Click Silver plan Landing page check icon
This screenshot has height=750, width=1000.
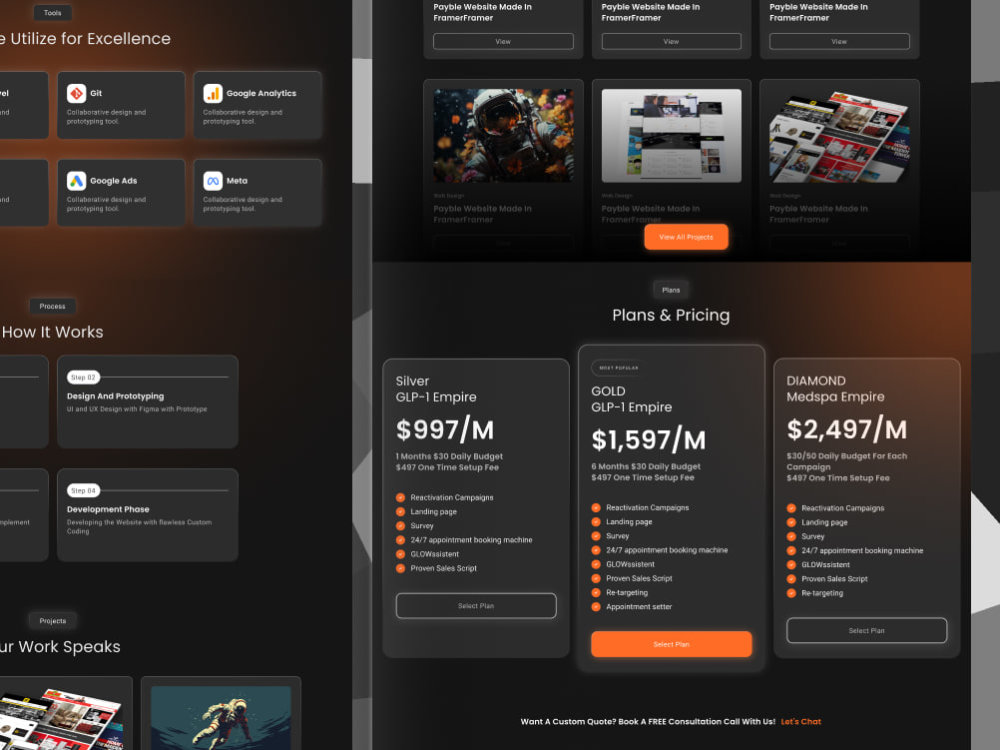click(401, 511)
